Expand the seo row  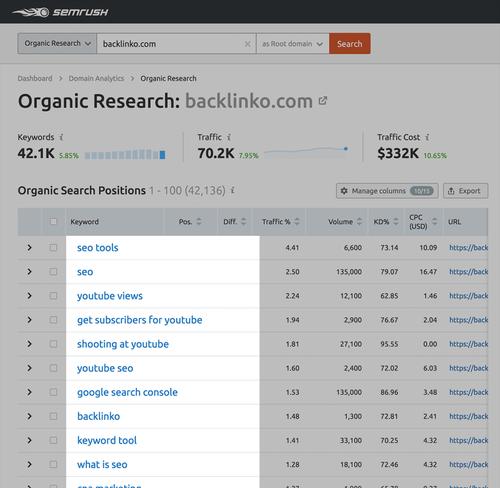point(29,272)
